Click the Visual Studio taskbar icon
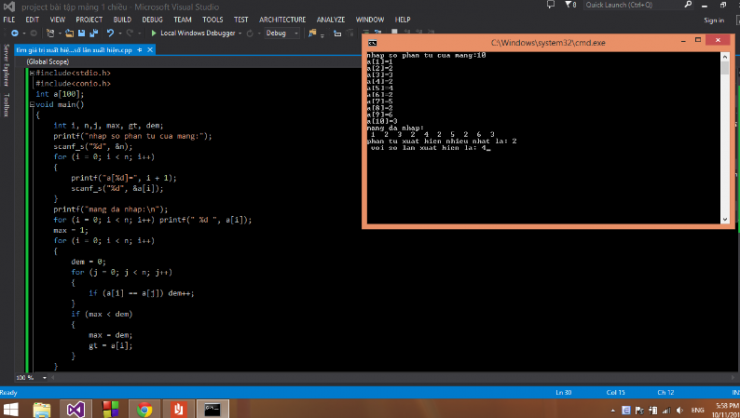Image resolution: width=740 pixels, height=418 pixels. (x=77, y=408)
